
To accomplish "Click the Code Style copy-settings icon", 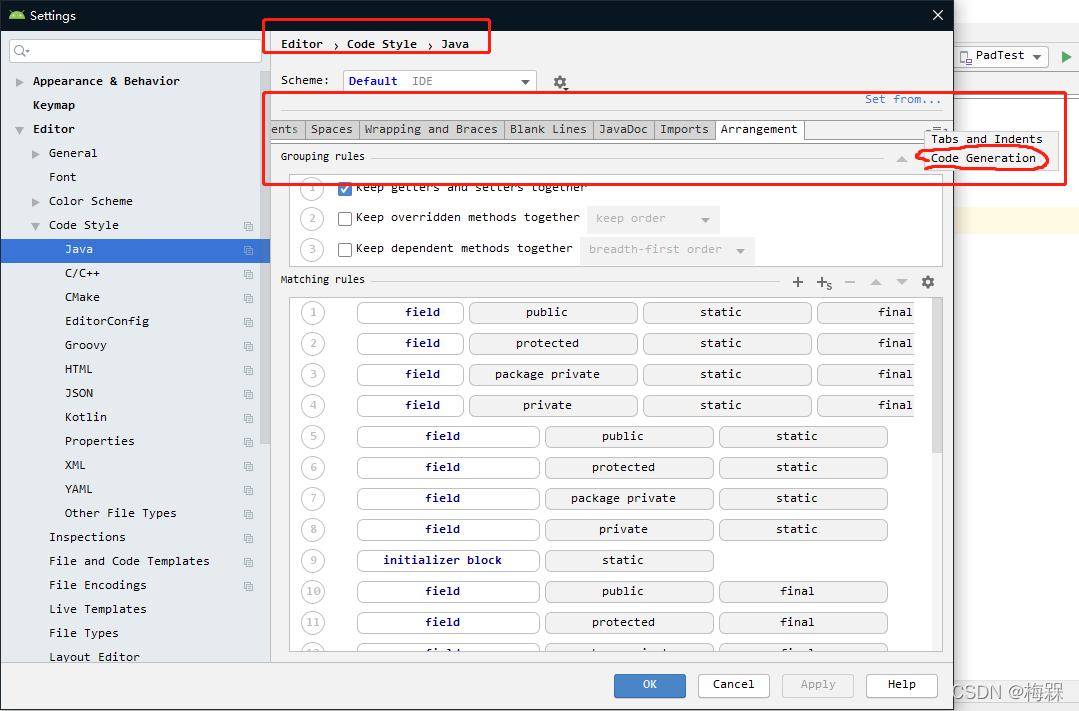I will (x=248, y=226).
